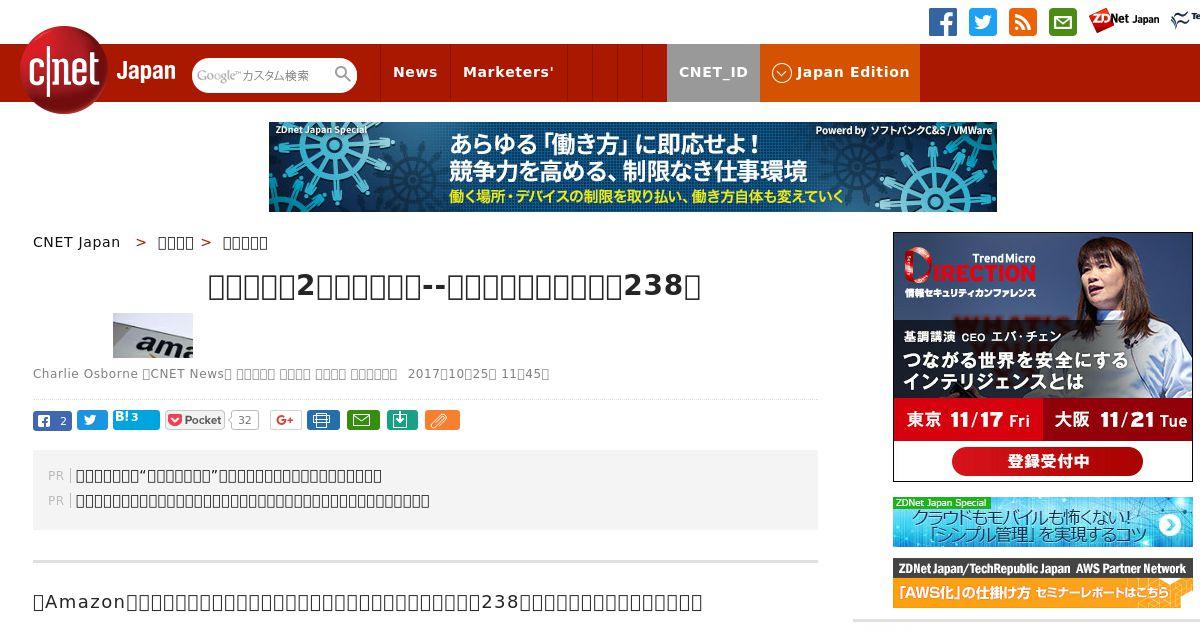
Task: Email the article via green envelope icon
Action: pos(363,420)
